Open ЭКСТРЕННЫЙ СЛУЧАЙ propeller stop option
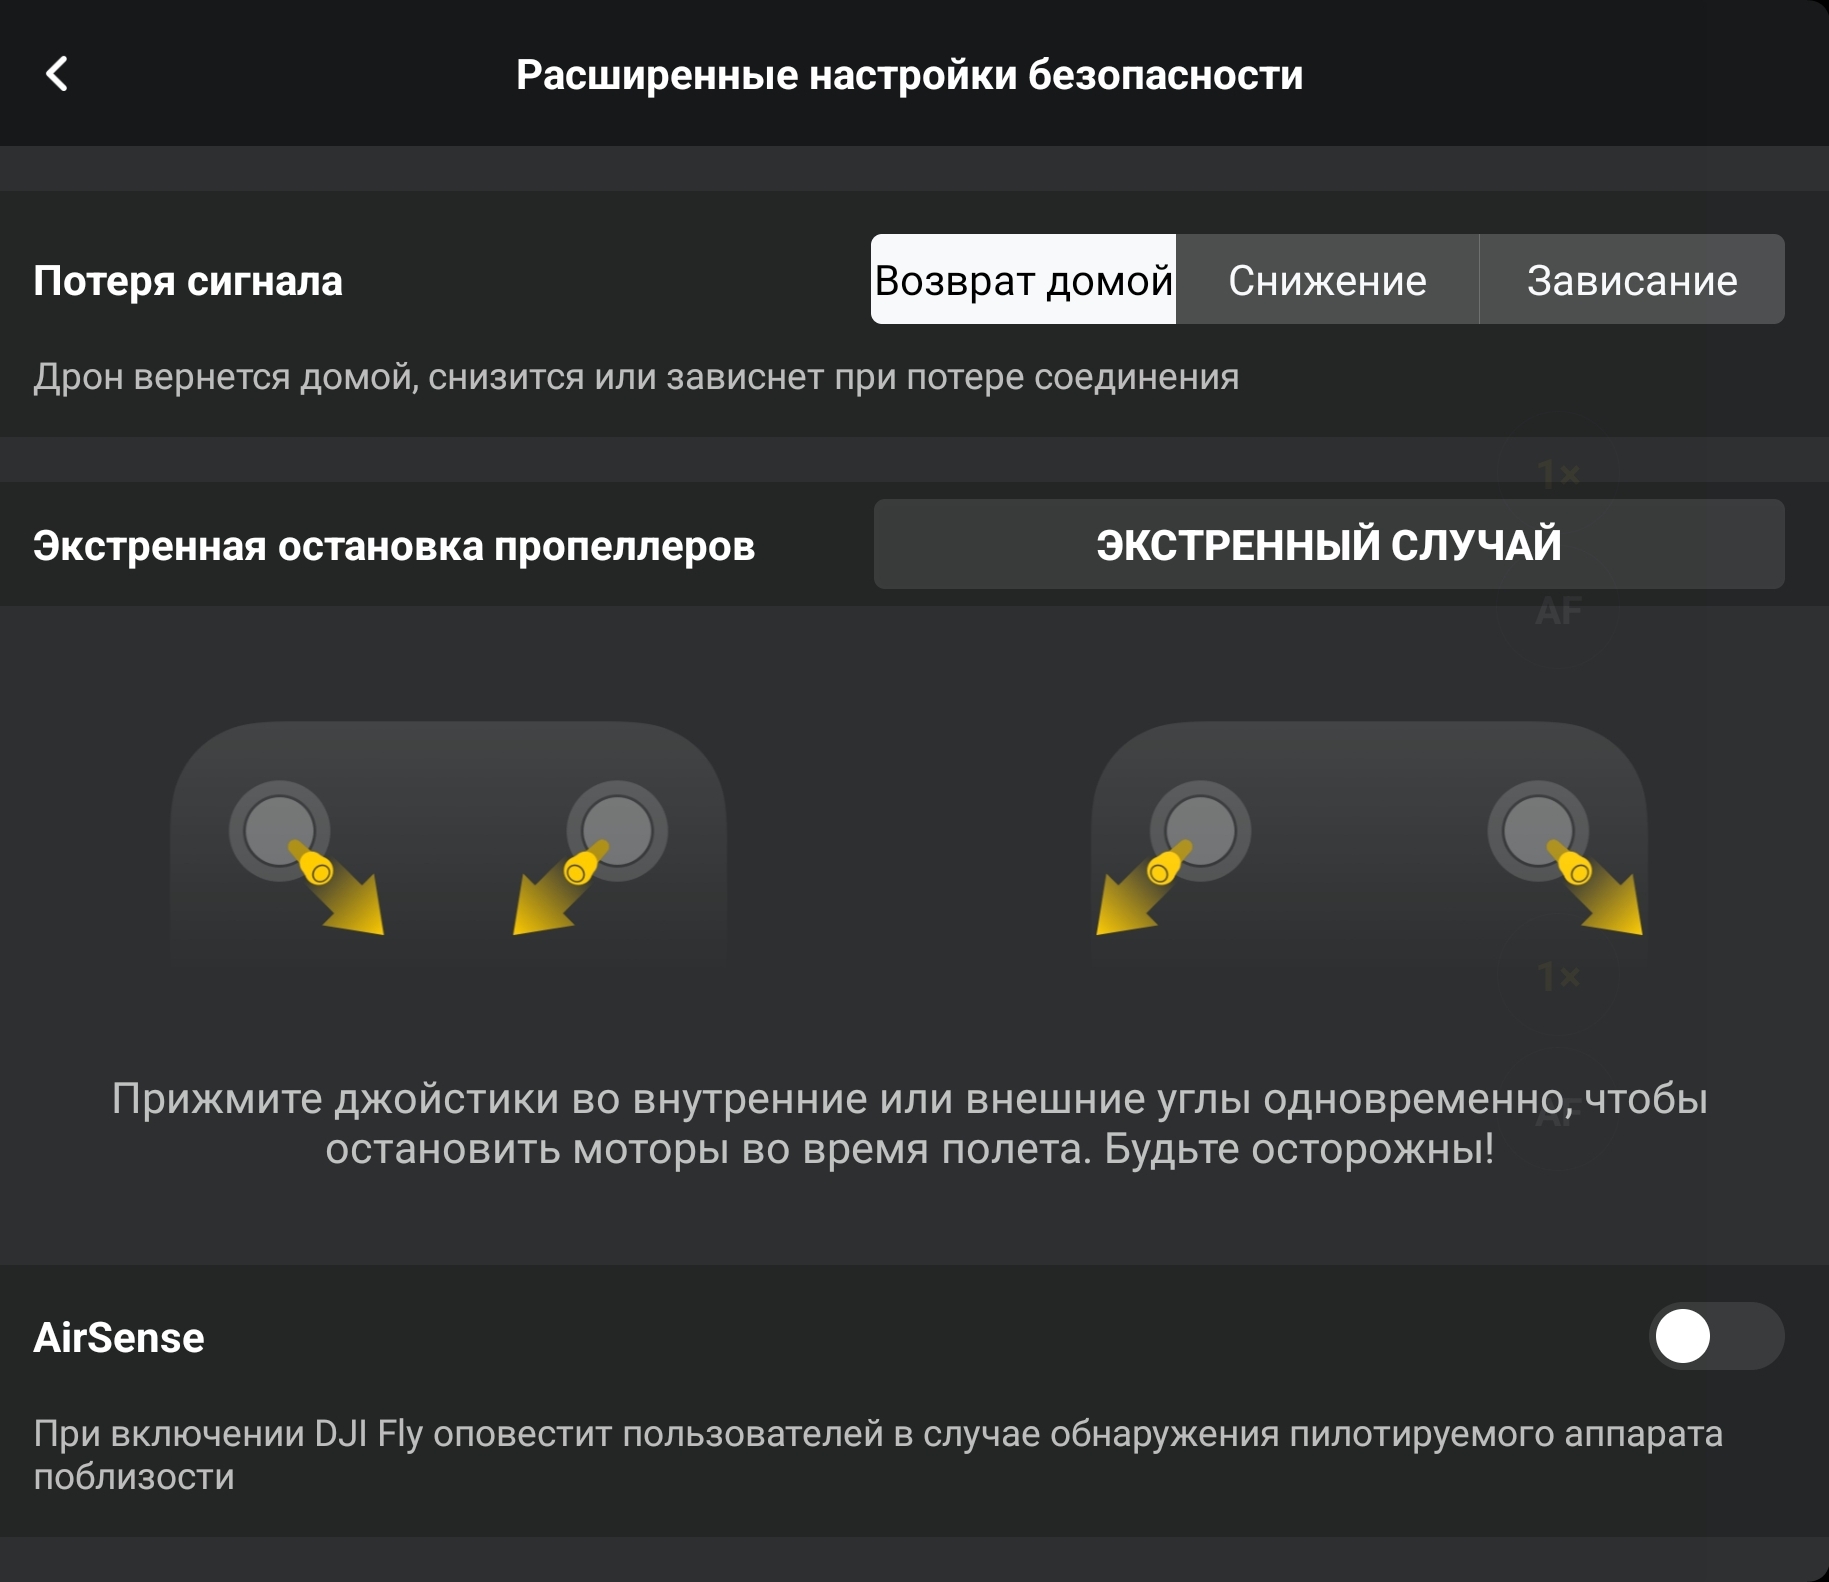The image size is (1829, 1582). [x=1329, y=545]
